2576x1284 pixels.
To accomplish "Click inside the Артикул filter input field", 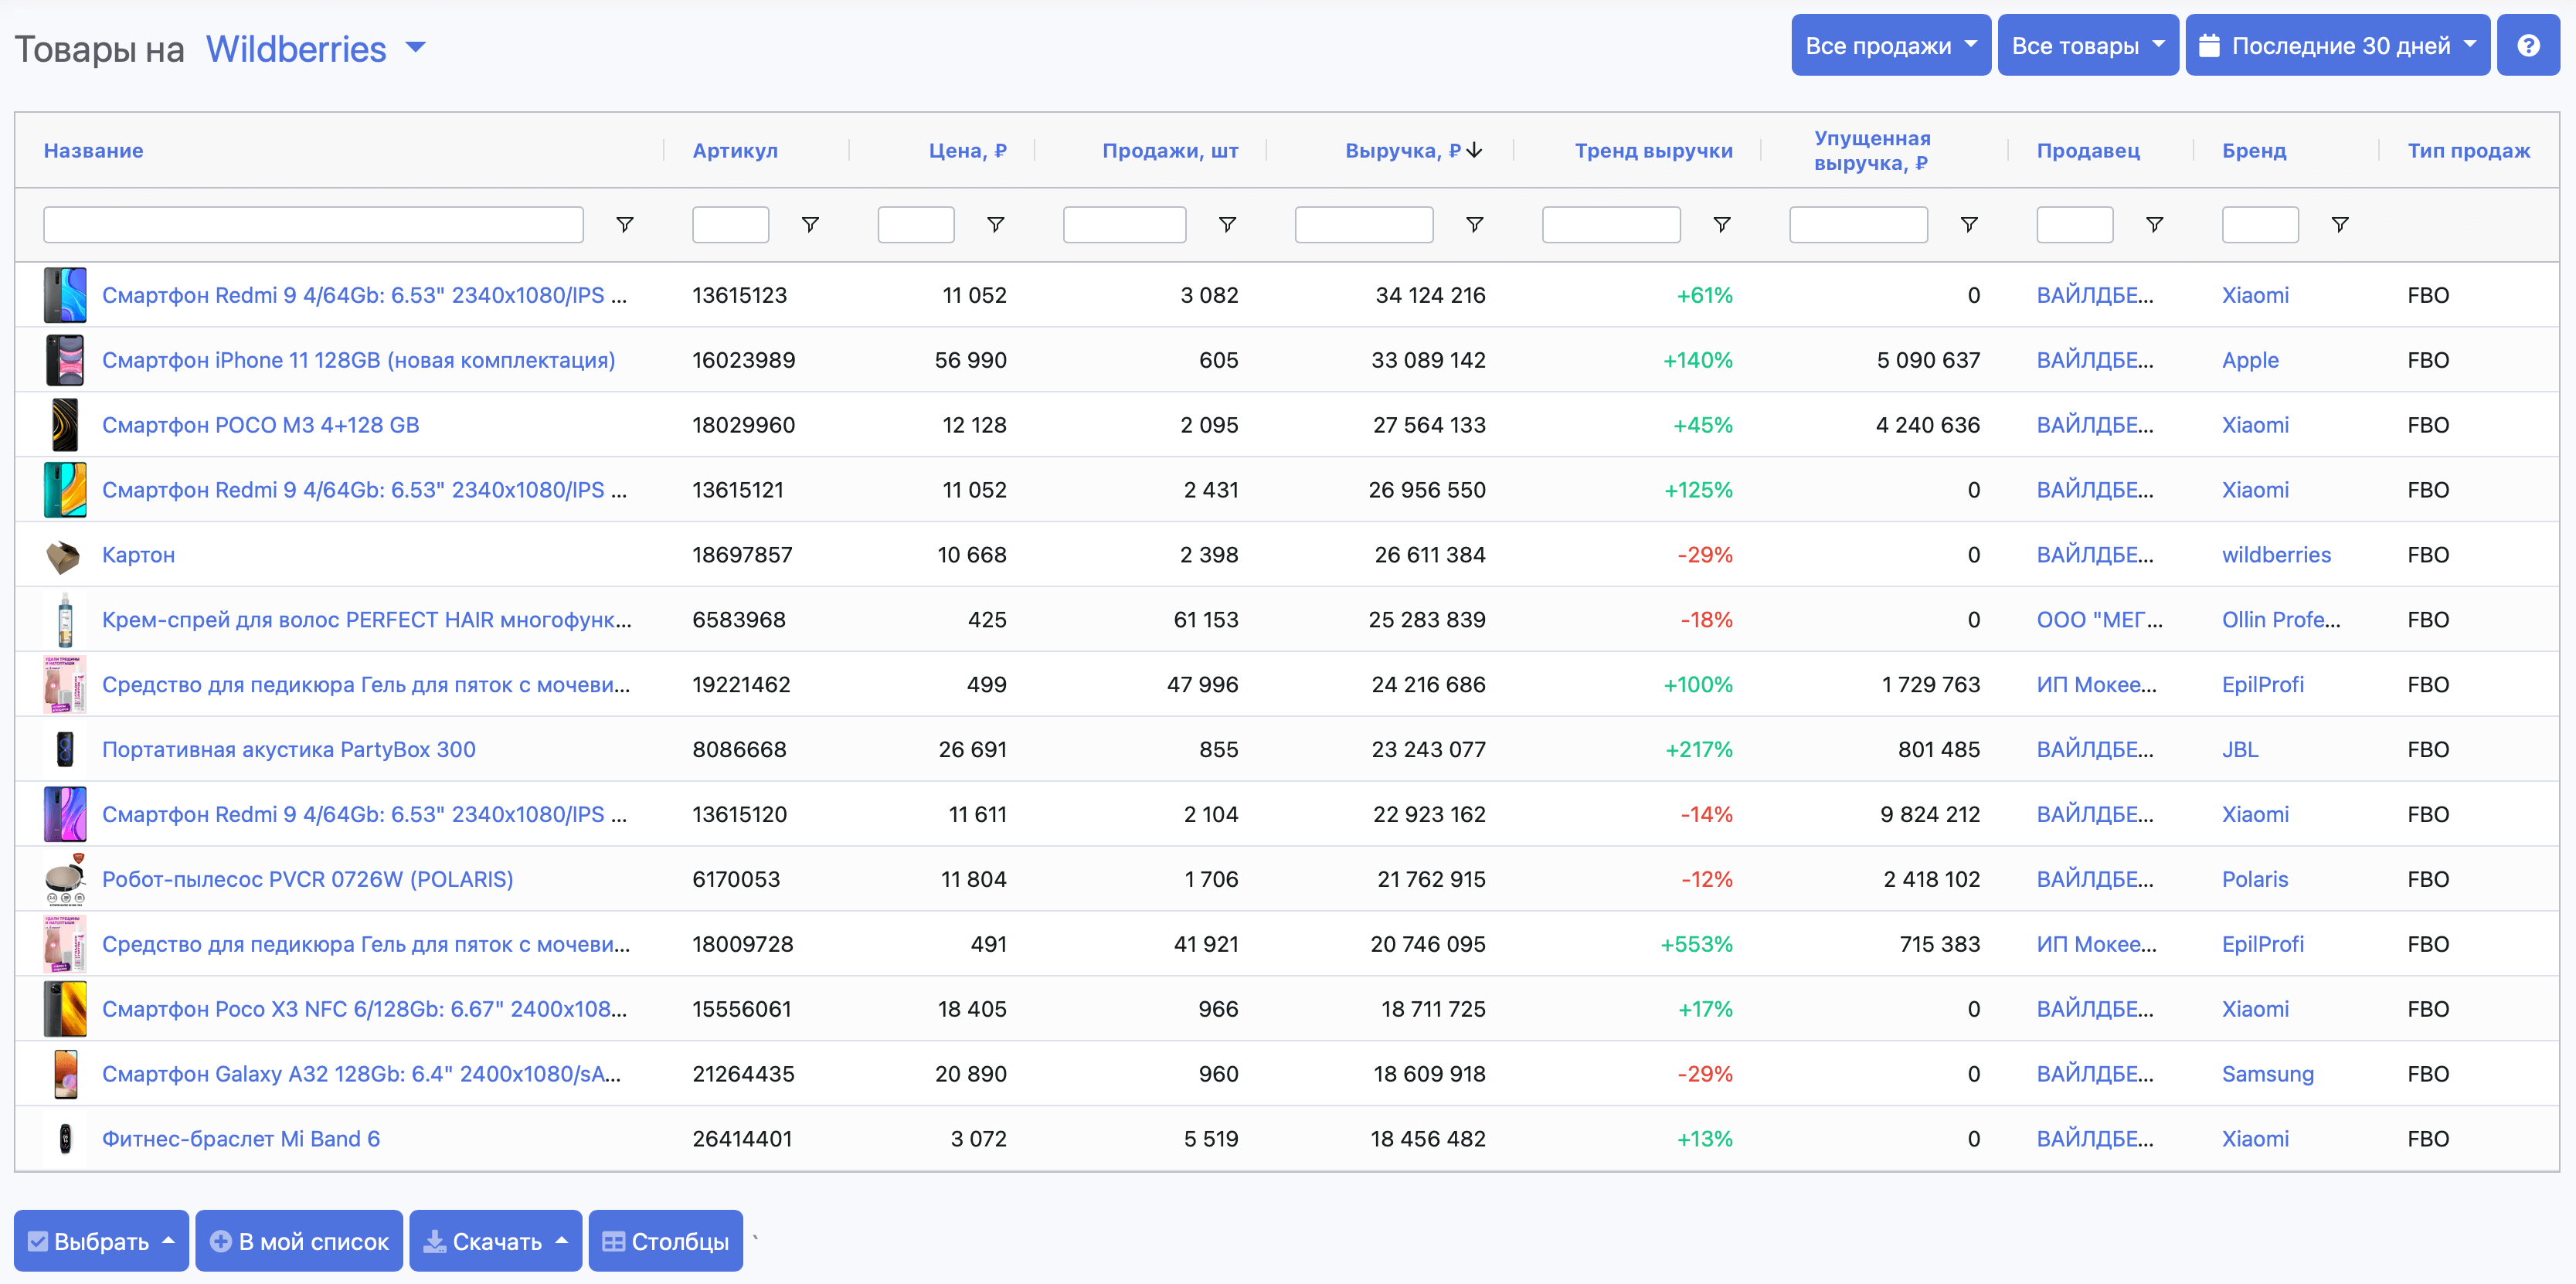I will (730, 224).
